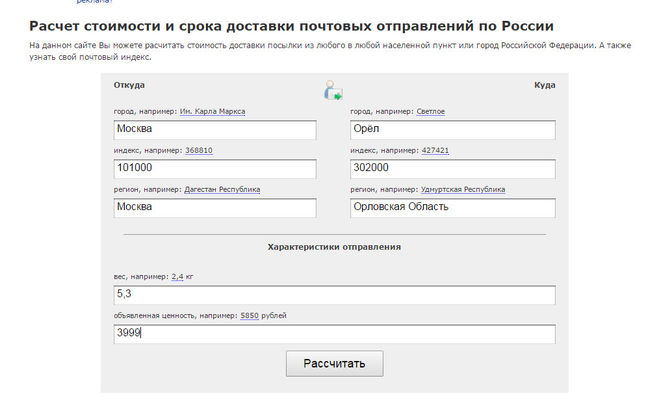Click the Дагестан Республика example link
This screenshot has height=400, width=659.
point(222,188)
